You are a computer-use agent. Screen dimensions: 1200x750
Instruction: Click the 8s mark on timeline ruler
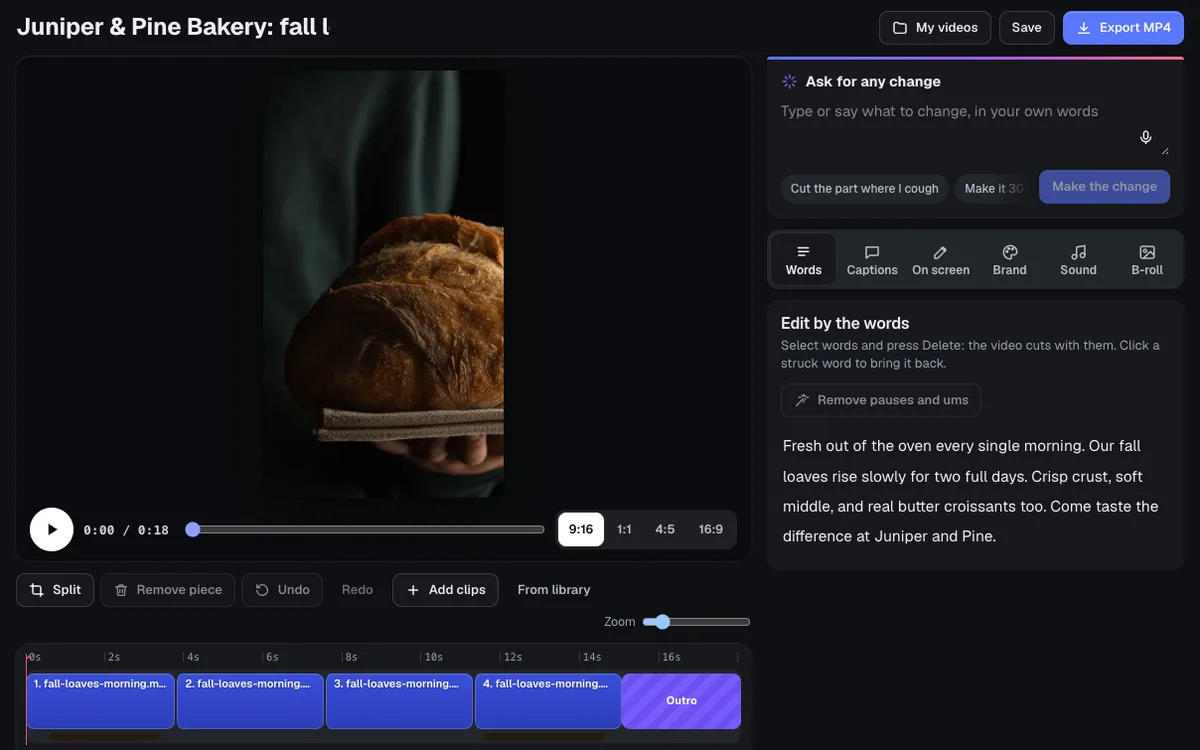351,657
